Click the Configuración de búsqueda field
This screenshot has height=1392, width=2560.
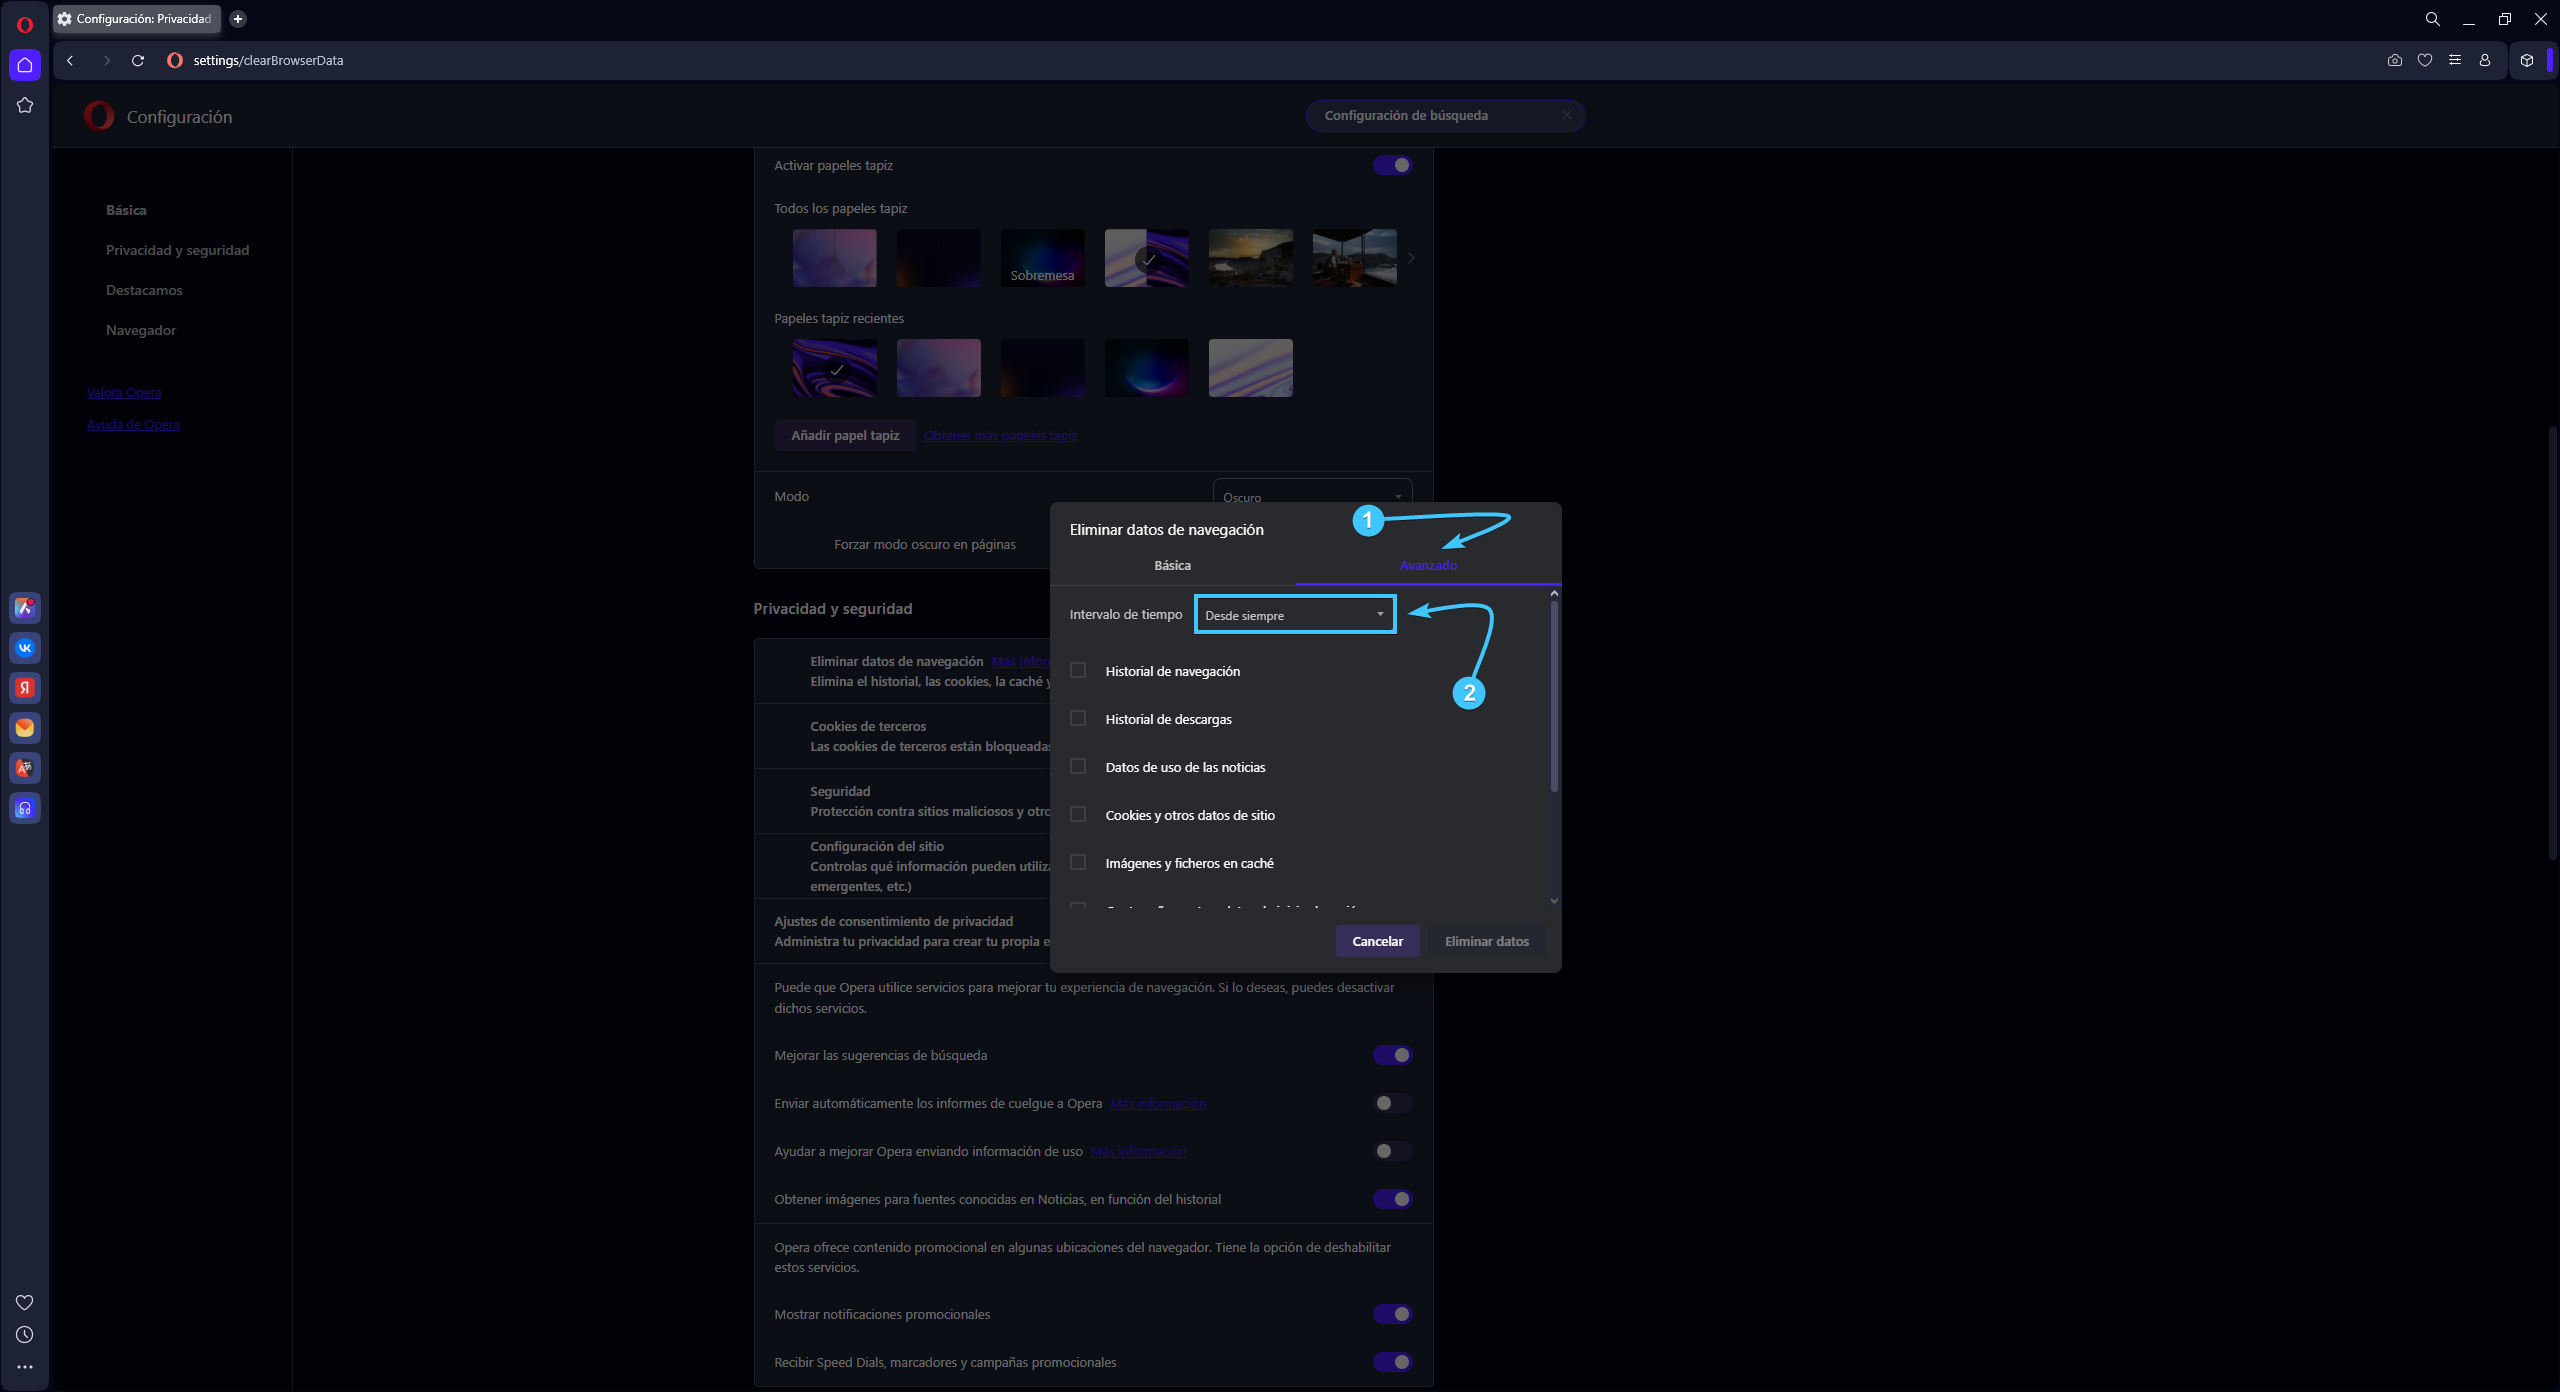tap(1445, 115)
